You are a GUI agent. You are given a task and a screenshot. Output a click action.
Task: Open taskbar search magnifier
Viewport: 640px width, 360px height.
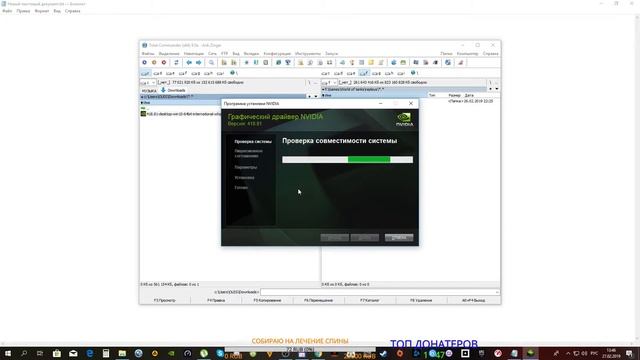(x=24, y=353)
